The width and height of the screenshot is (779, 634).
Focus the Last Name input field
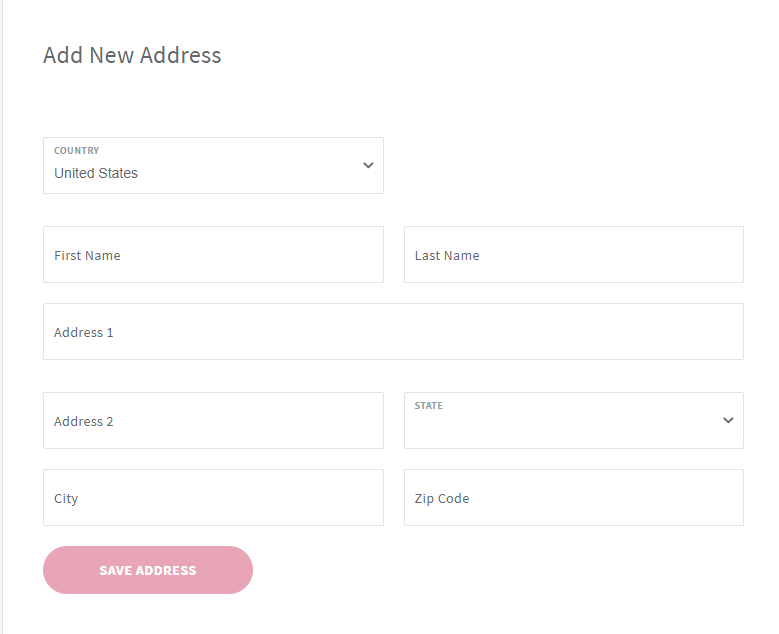[x=574, y=254]
